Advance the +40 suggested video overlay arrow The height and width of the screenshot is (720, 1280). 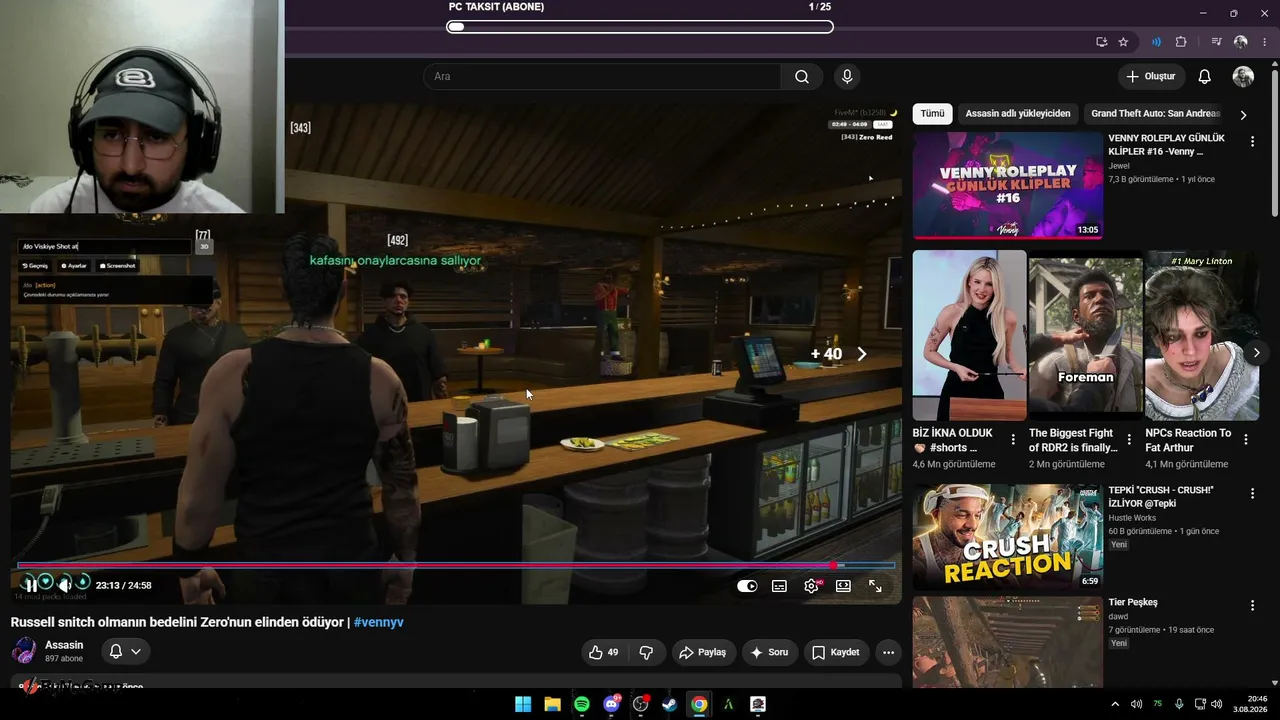click(862, 354)
